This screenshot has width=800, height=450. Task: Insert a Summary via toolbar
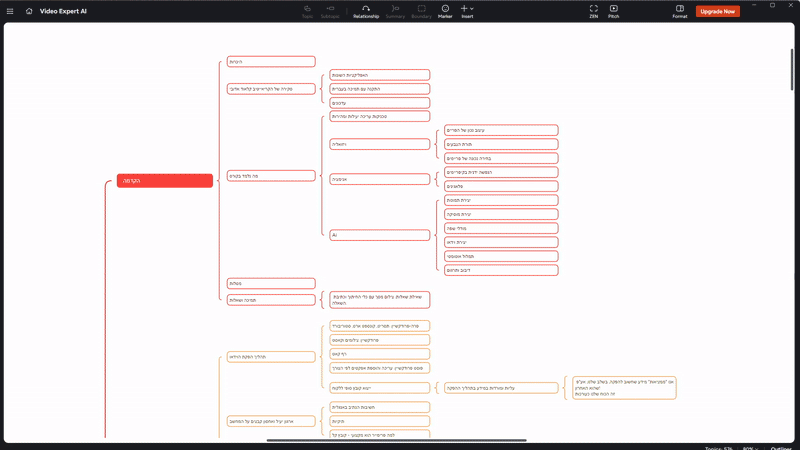[395, 11]
